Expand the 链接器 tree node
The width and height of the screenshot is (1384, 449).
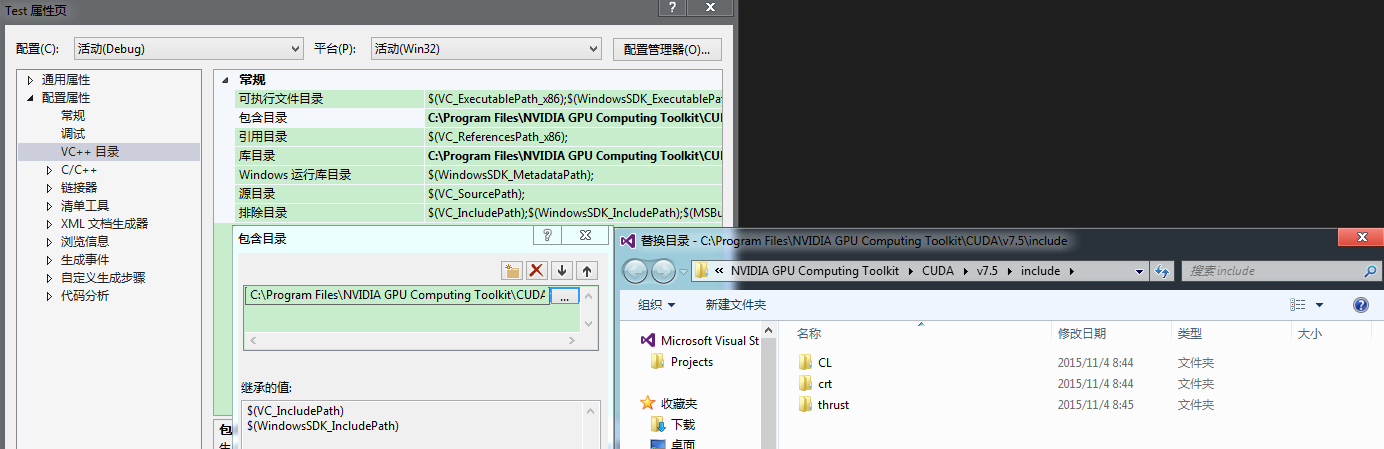50,188
